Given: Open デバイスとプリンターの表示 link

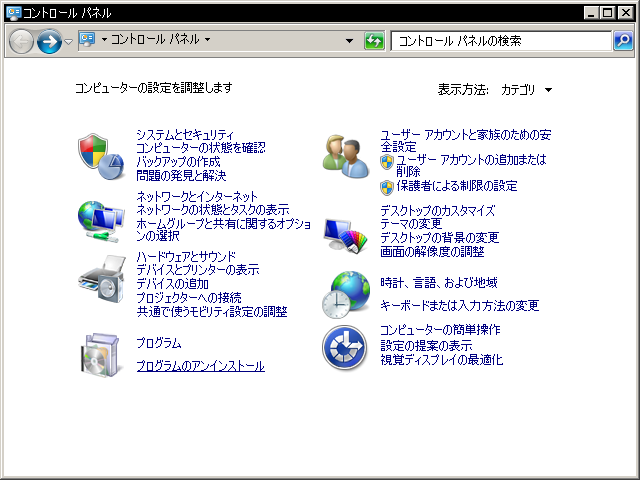Looking at the screenshot, I should (197, 270).
